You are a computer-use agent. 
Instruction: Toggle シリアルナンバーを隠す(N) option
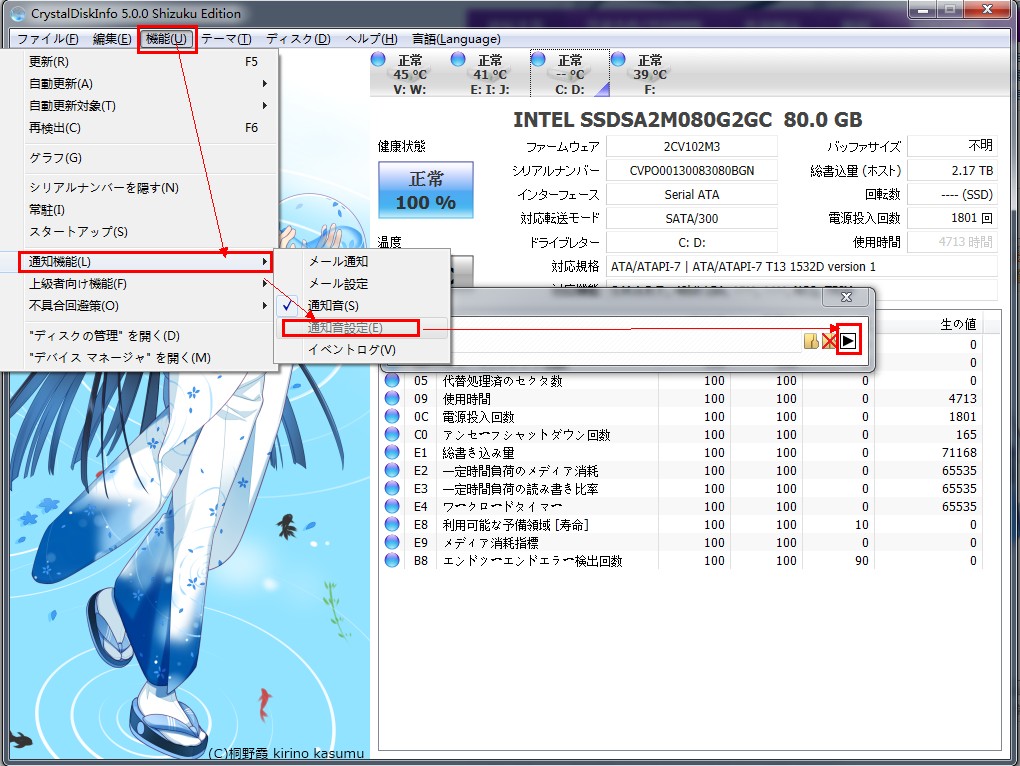(x=143, y=188)
